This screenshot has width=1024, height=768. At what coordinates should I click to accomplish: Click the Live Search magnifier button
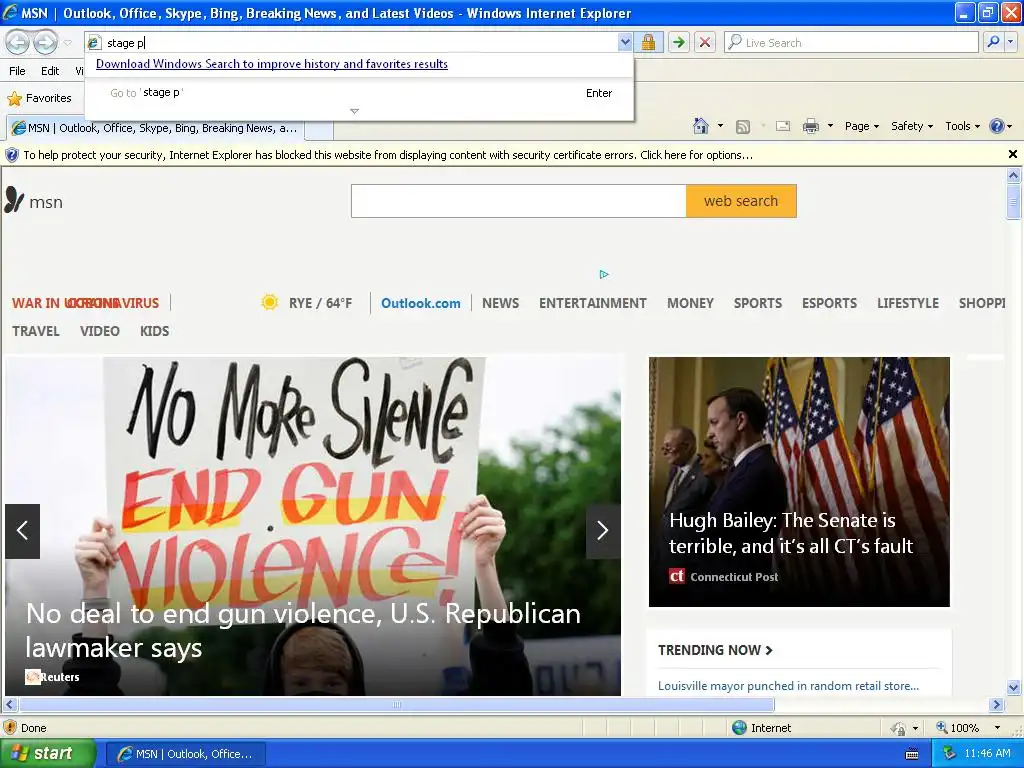(993, 42)
